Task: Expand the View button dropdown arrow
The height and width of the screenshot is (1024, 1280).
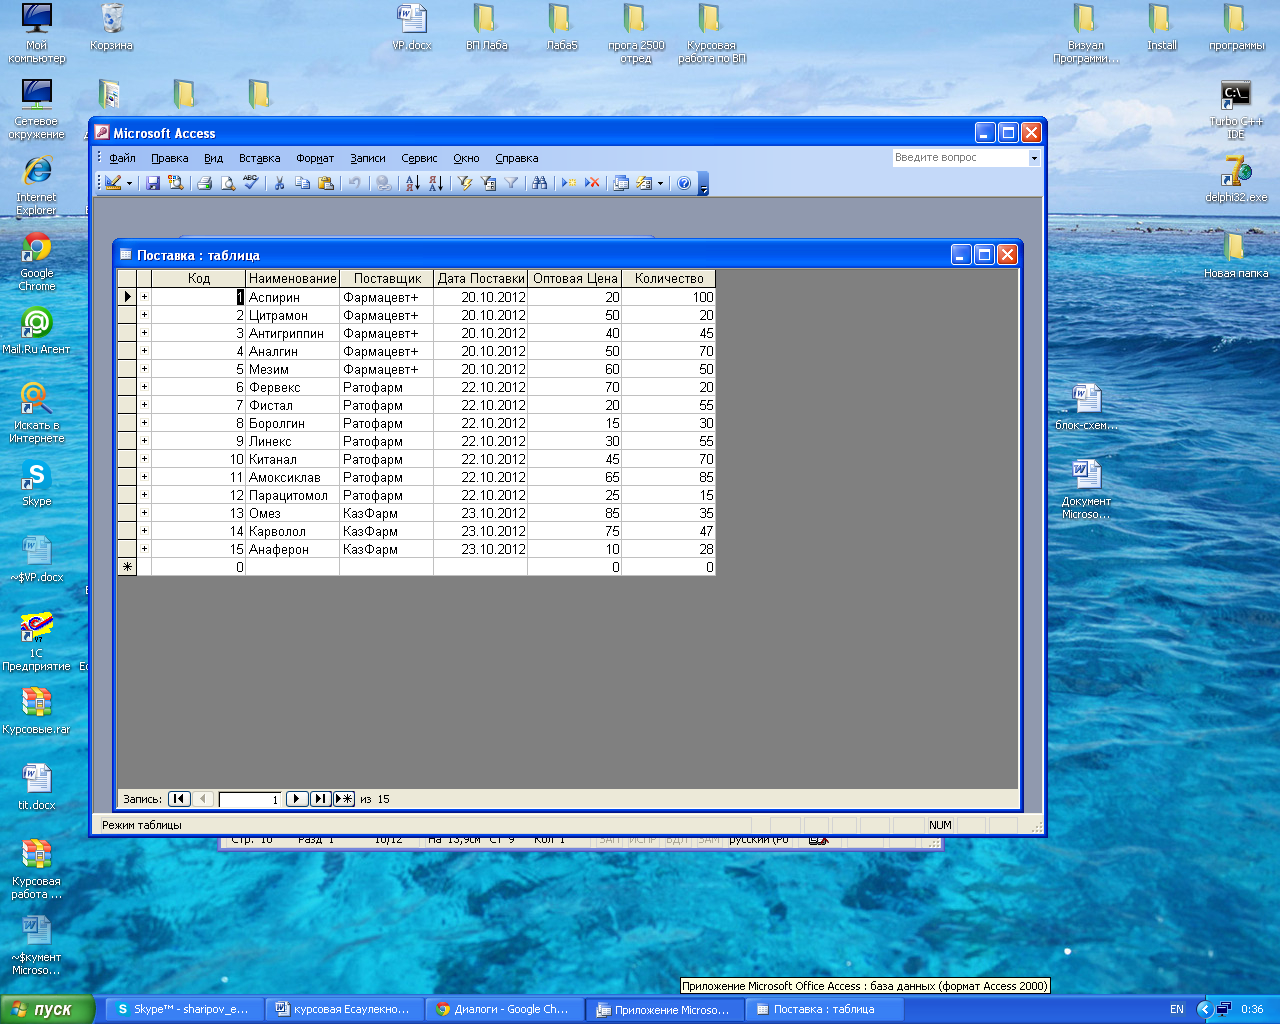Action: (129, 183)
